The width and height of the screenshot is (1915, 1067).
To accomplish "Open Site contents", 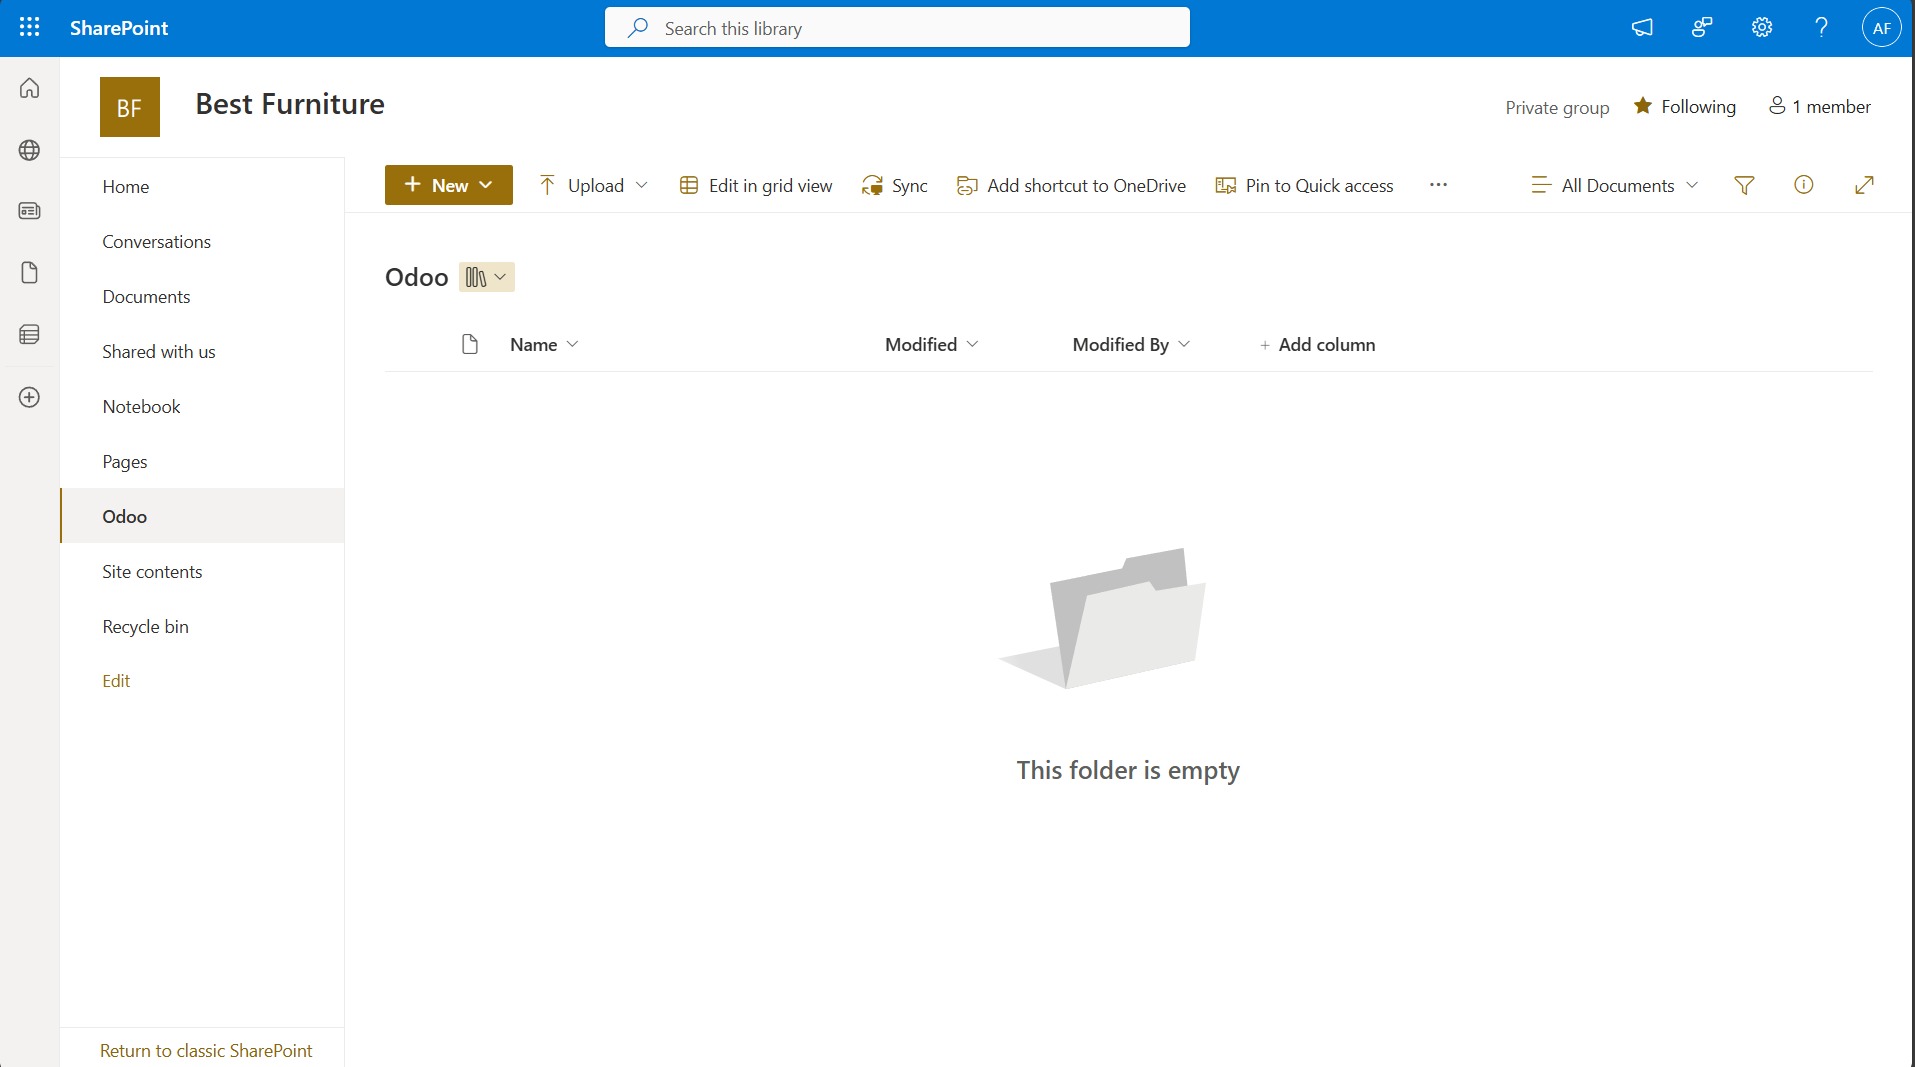I will click(152, 572).
